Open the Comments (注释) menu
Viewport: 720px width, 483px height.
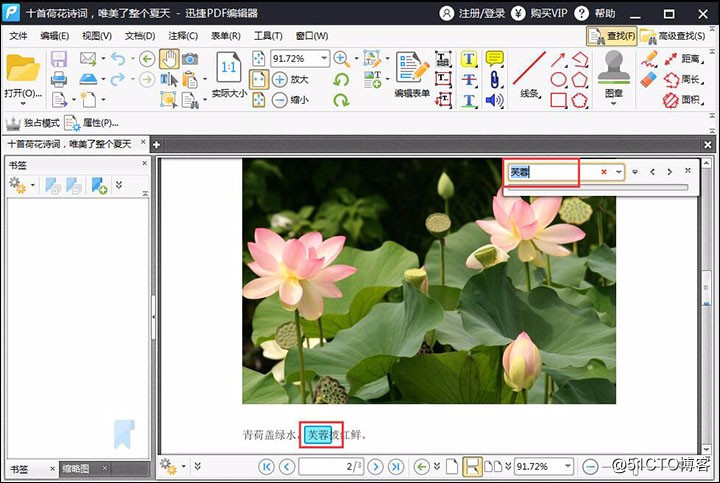point(183,36)
